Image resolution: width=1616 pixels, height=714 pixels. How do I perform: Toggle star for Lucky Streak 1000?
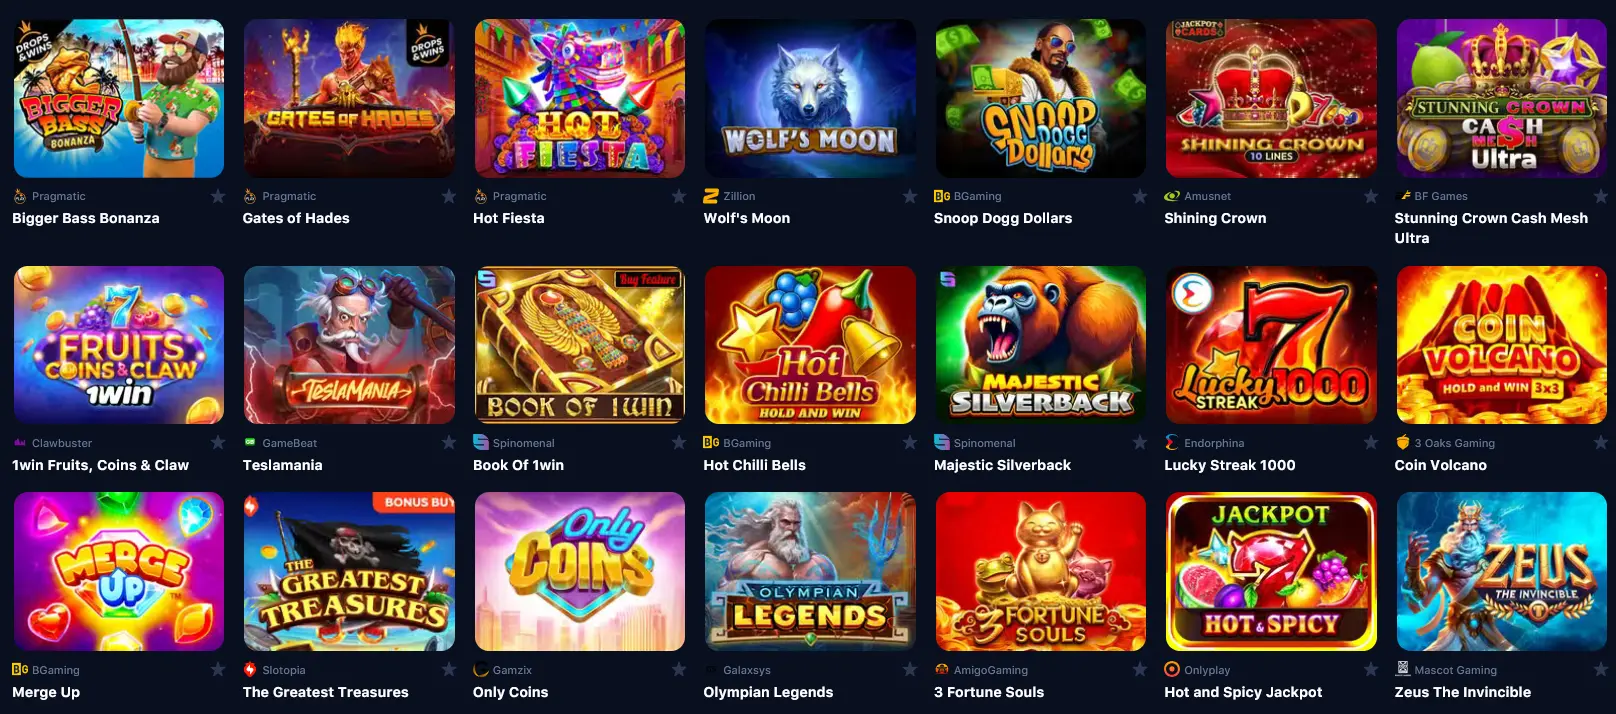click(1371, 442)
